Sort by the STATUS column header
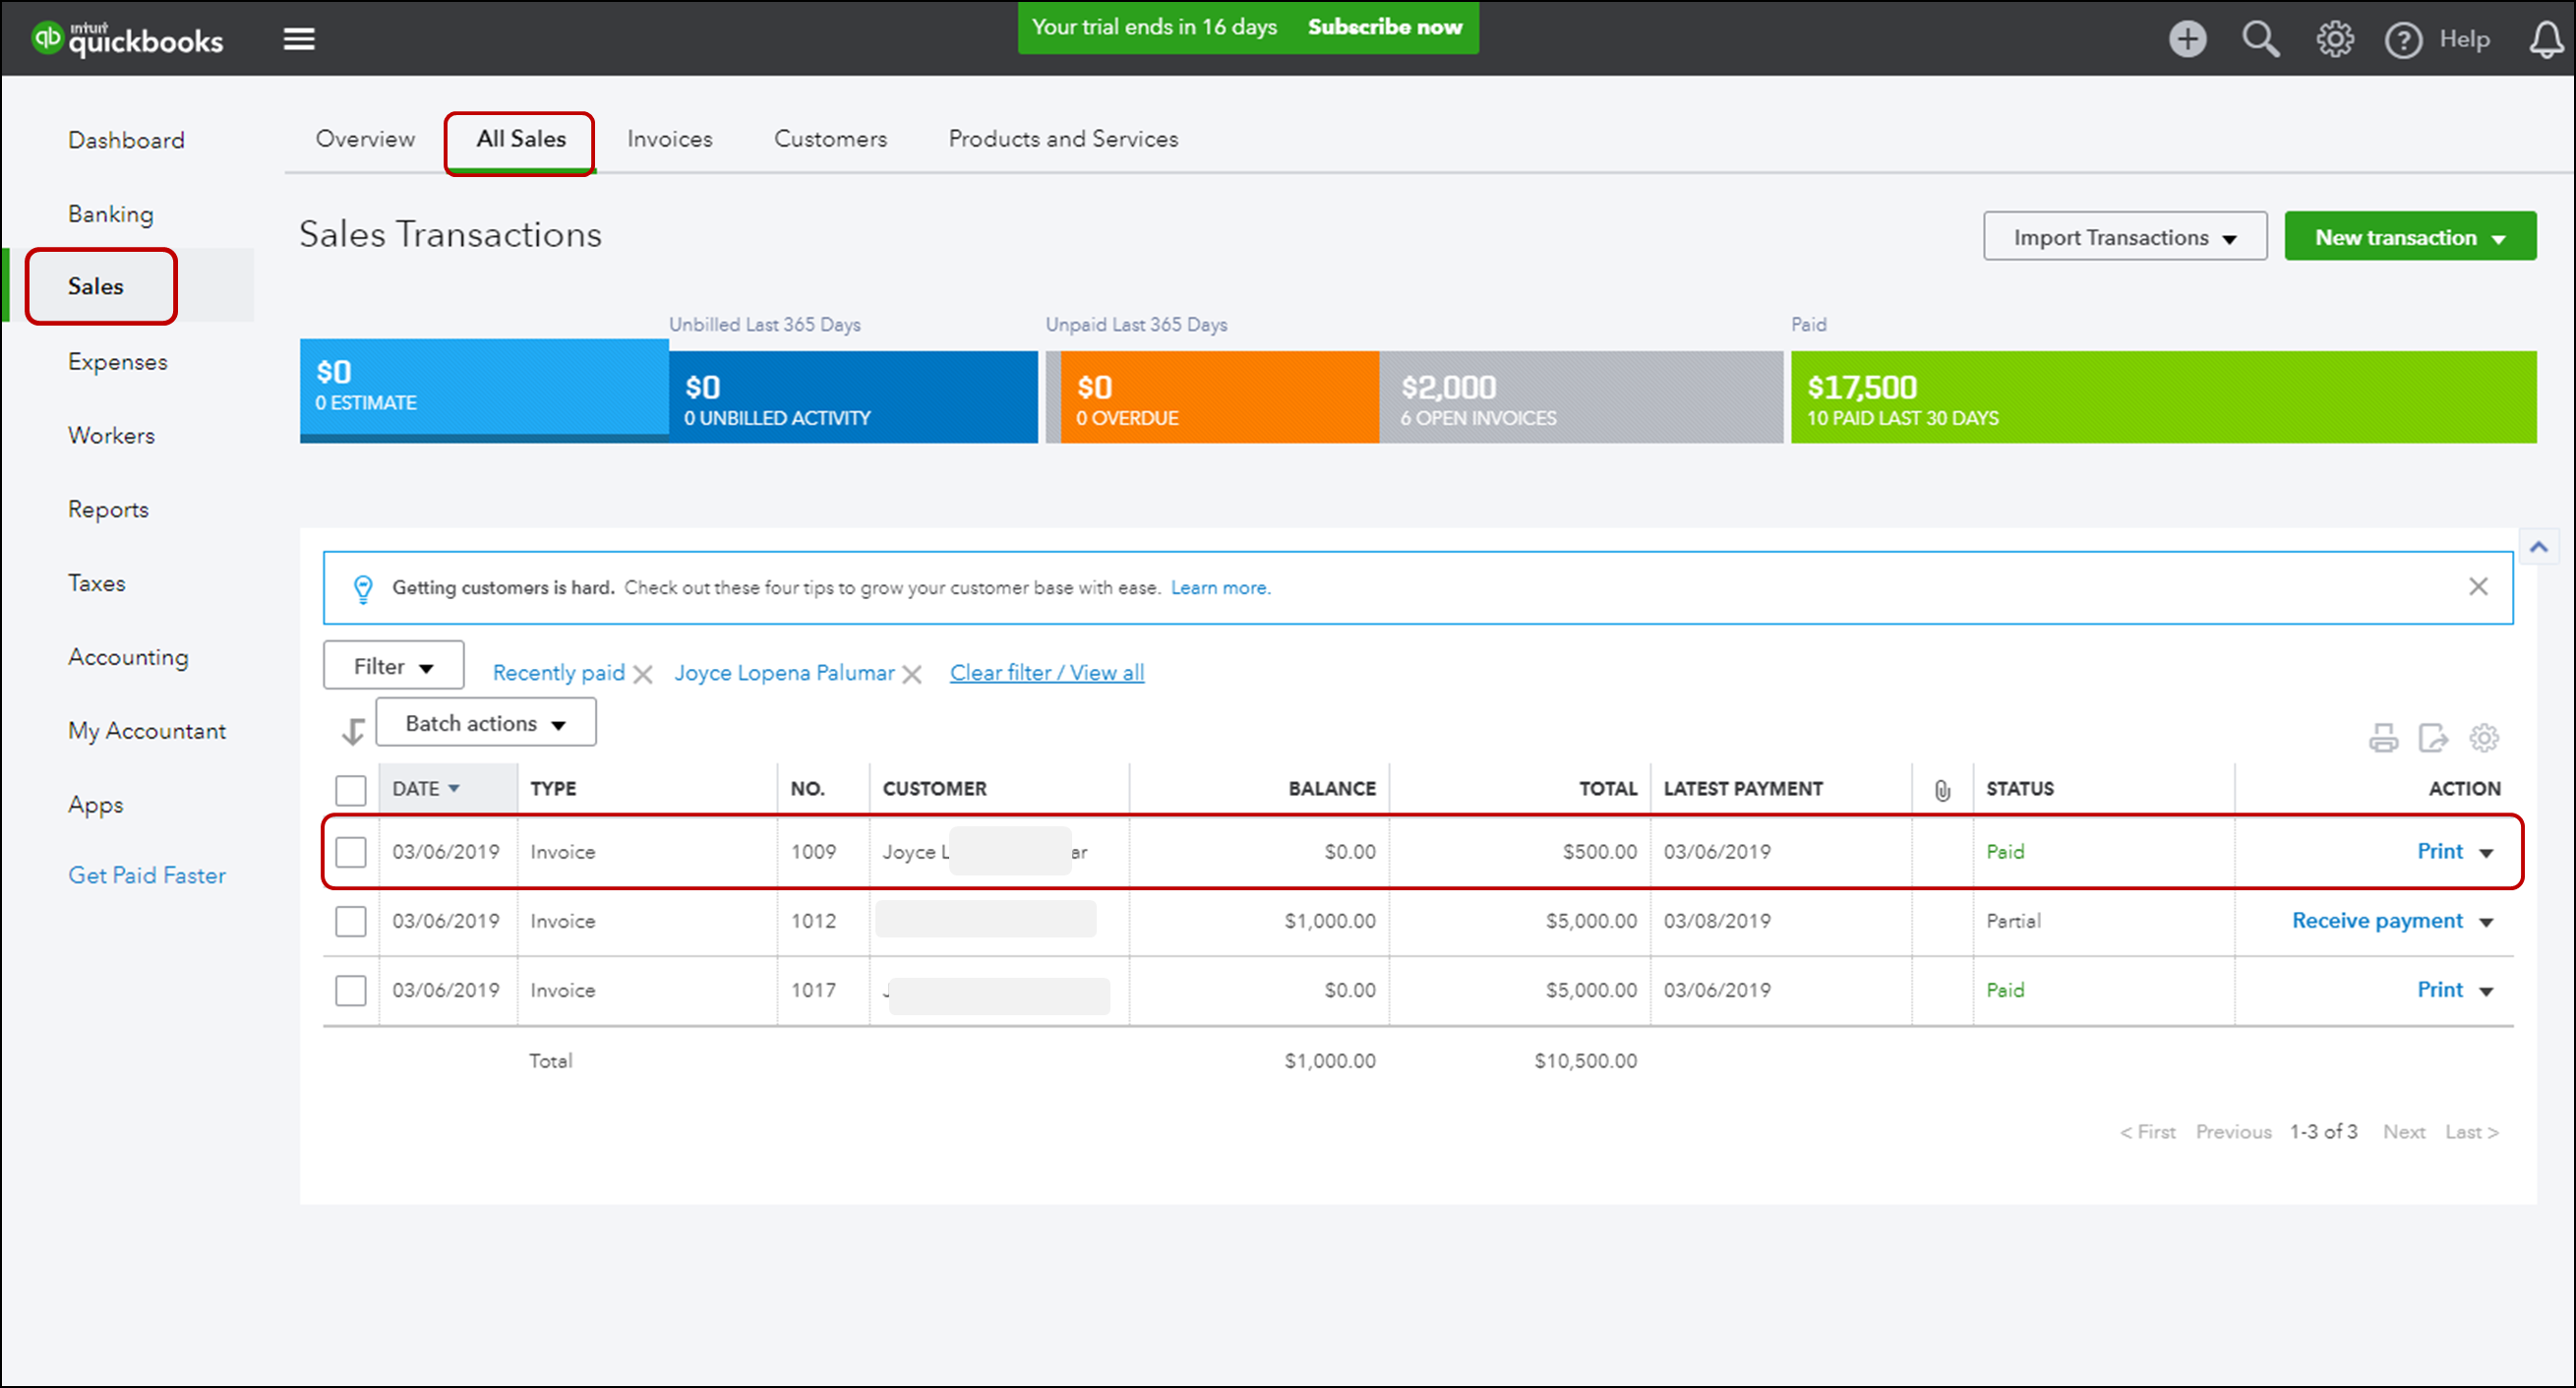2576x1388 pixels. click(2019, 789)
